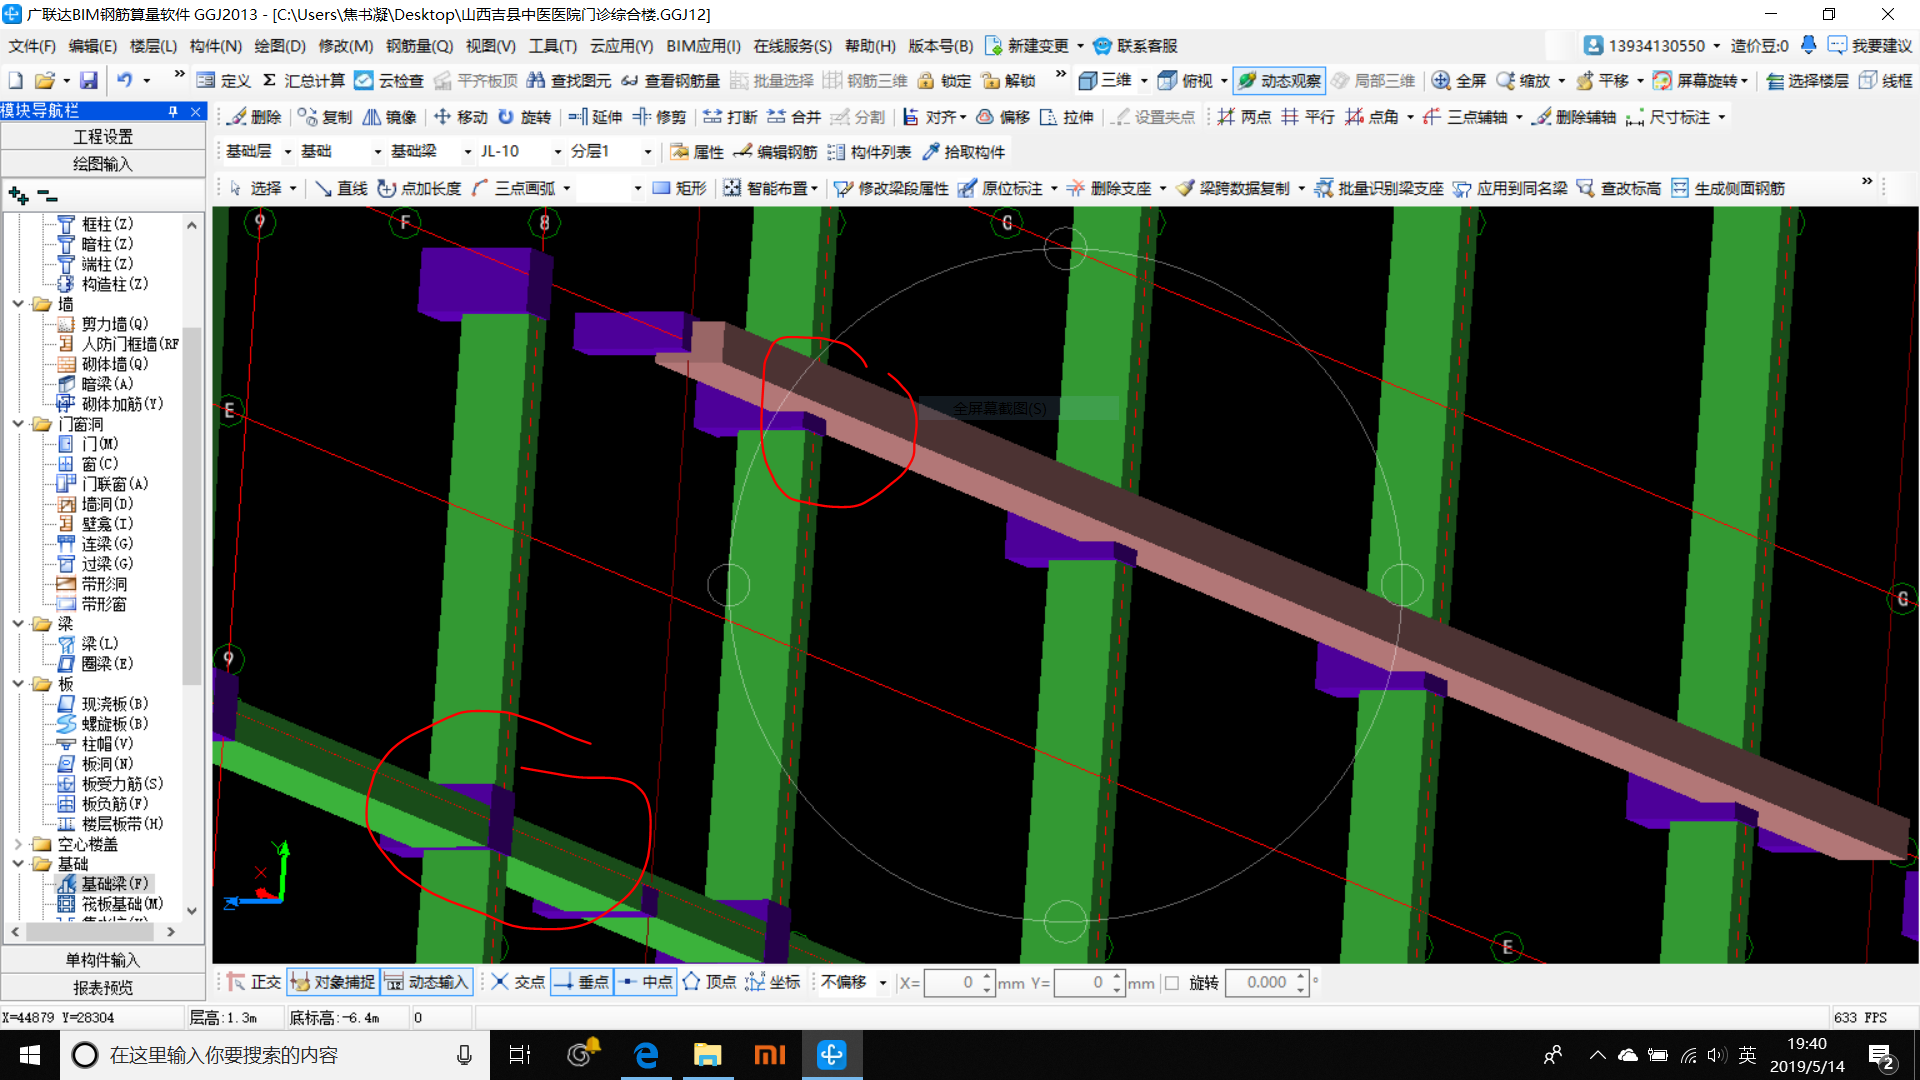Toggle the 正交 orthogonal mode
Image resolution: width=1920 pixels, height=1080 pixels.
pos(253,982)
